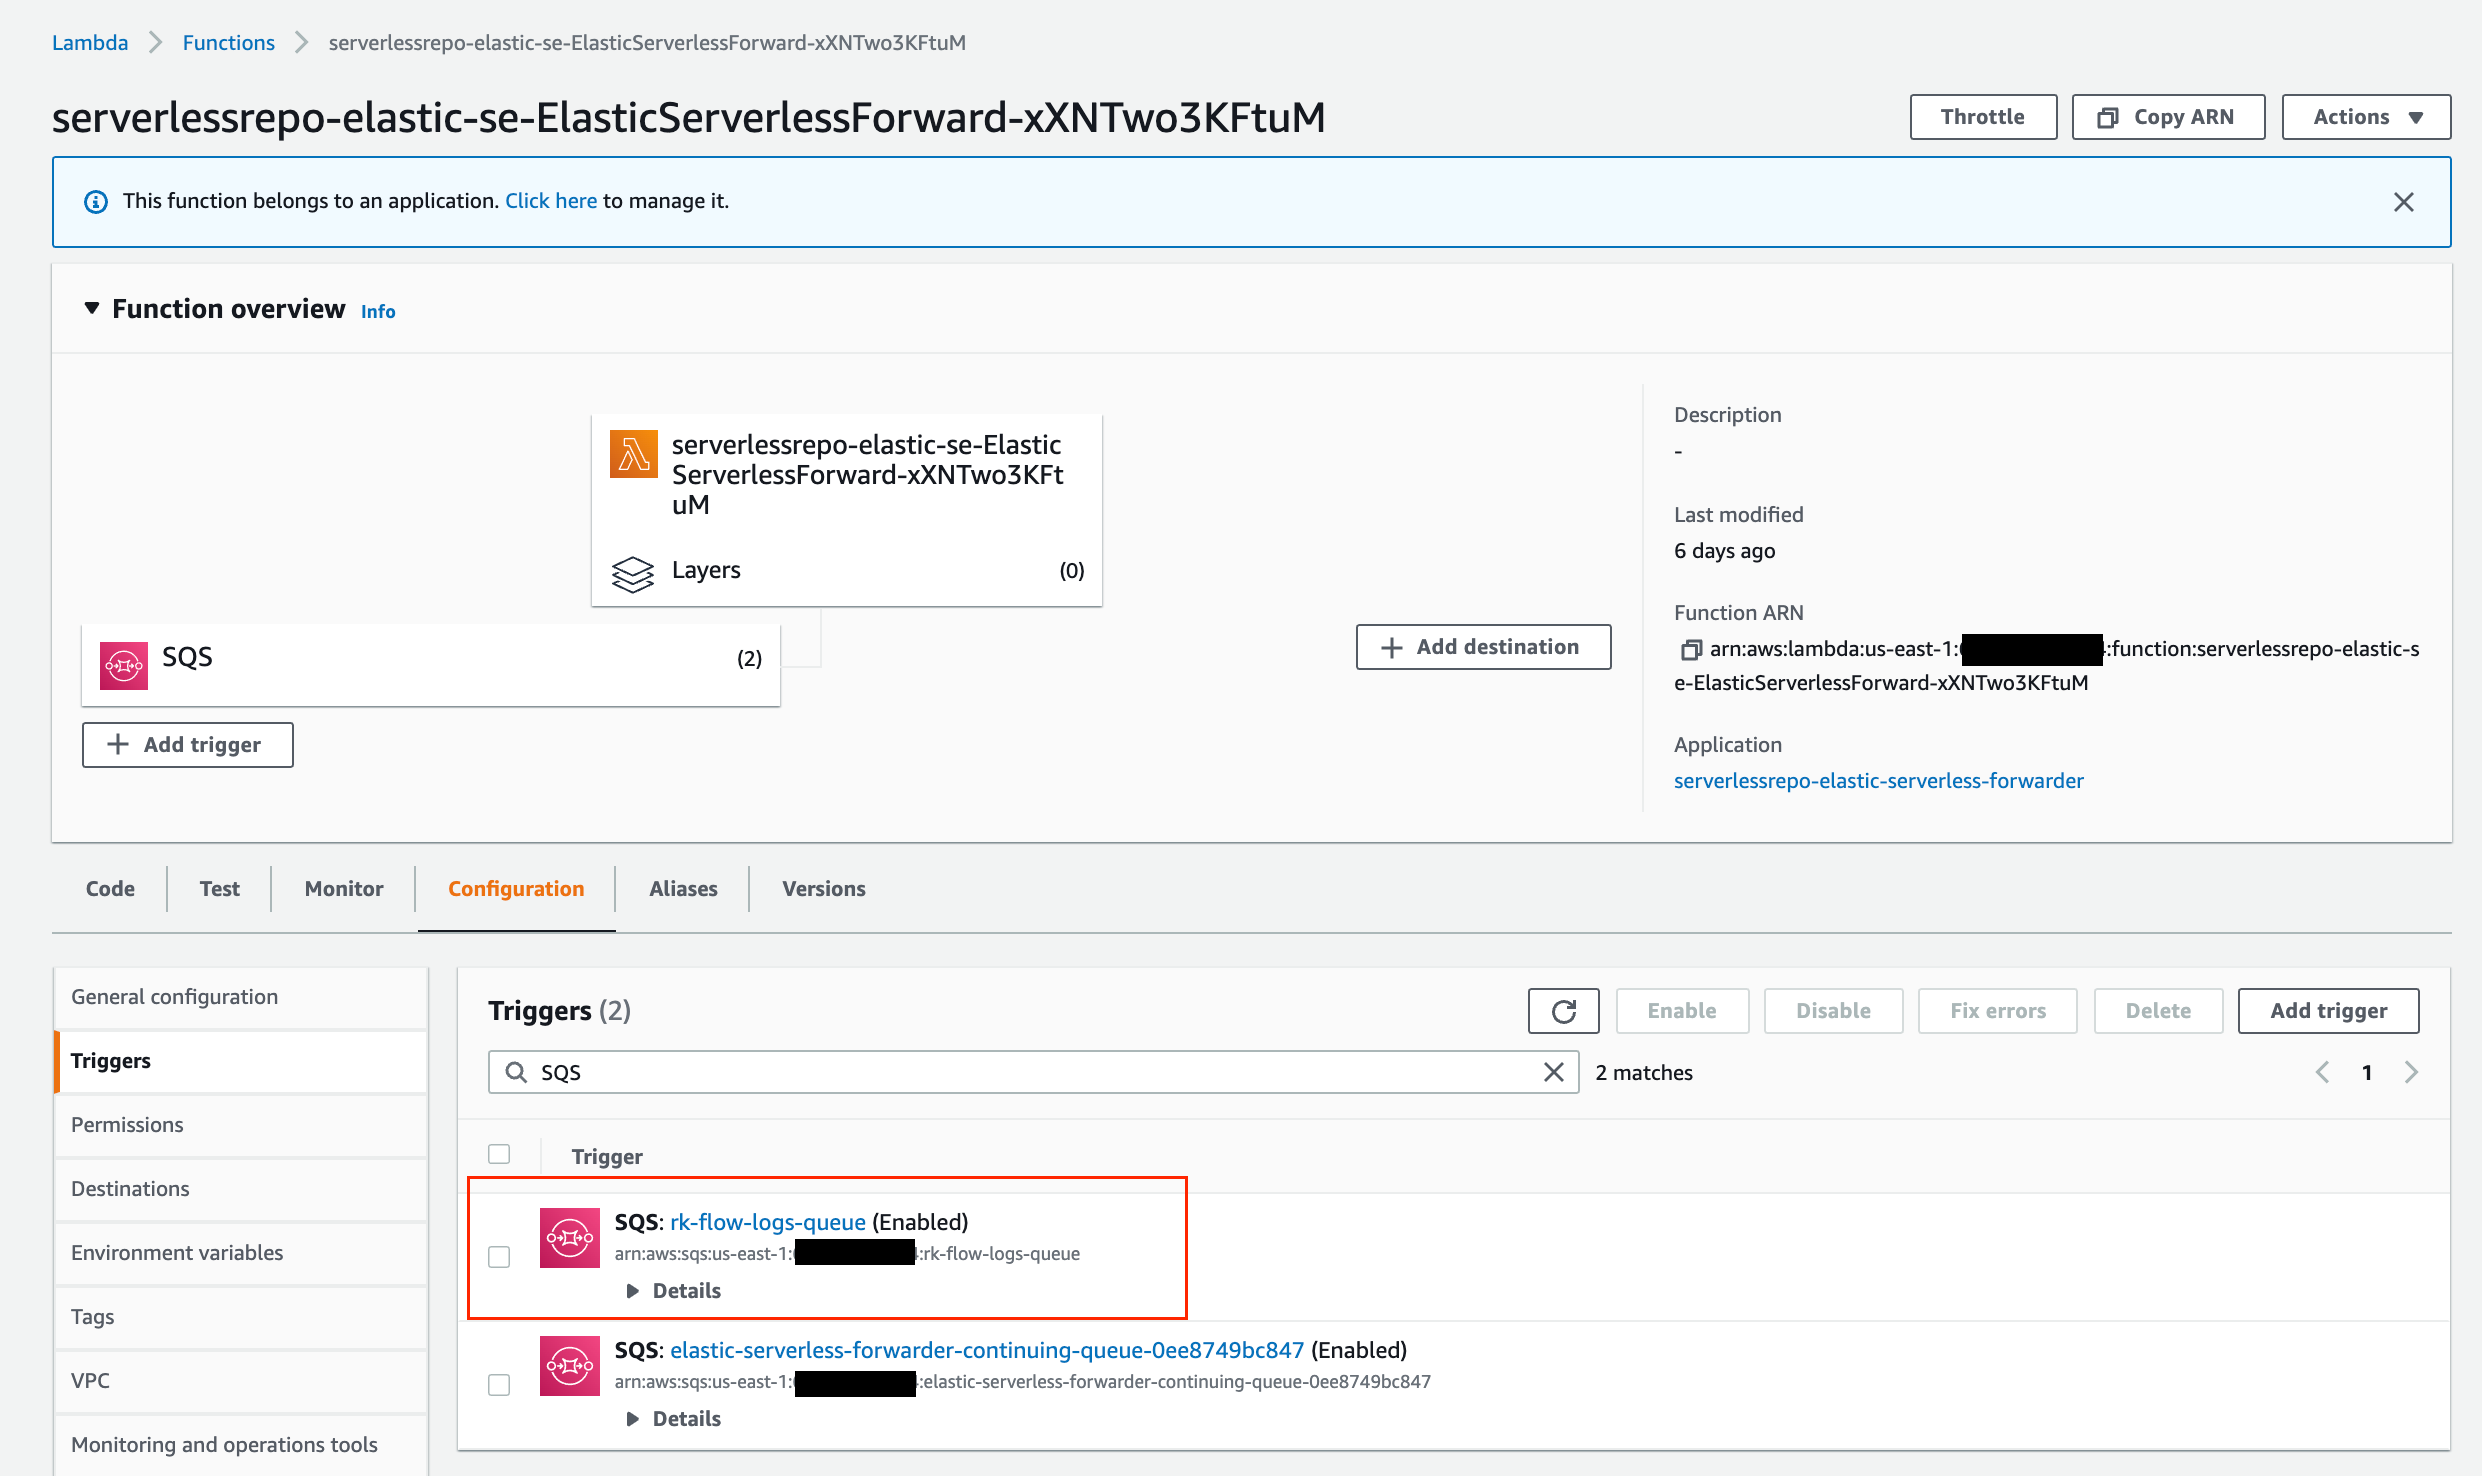Click the Delete trigger button
Screen dimensions: 2482x1476
(x=2158, y=1011)
